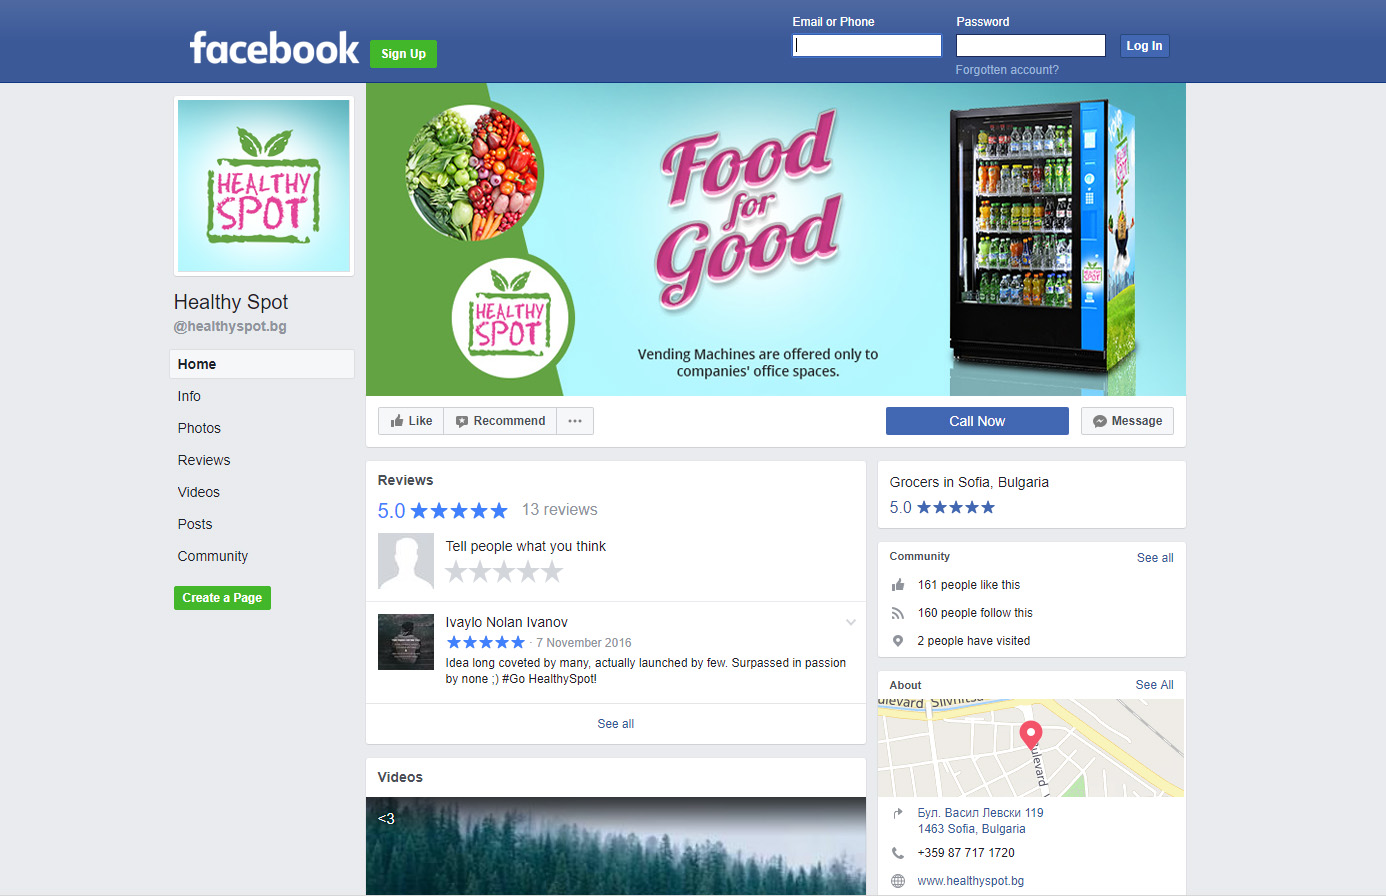
Task: Click the directions arrow icon beside address
Action: [898, 813]
